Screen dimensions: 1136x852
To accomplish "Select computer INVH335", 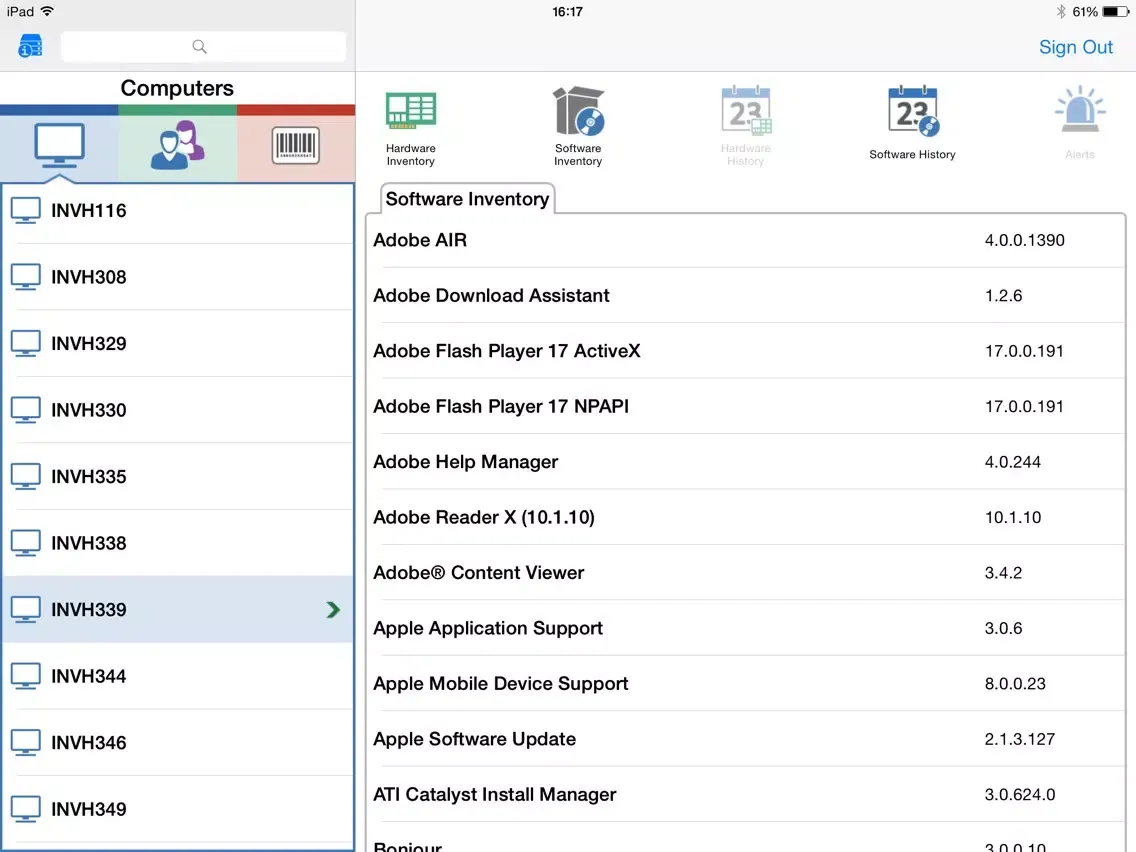I will [x=178, y=477].
